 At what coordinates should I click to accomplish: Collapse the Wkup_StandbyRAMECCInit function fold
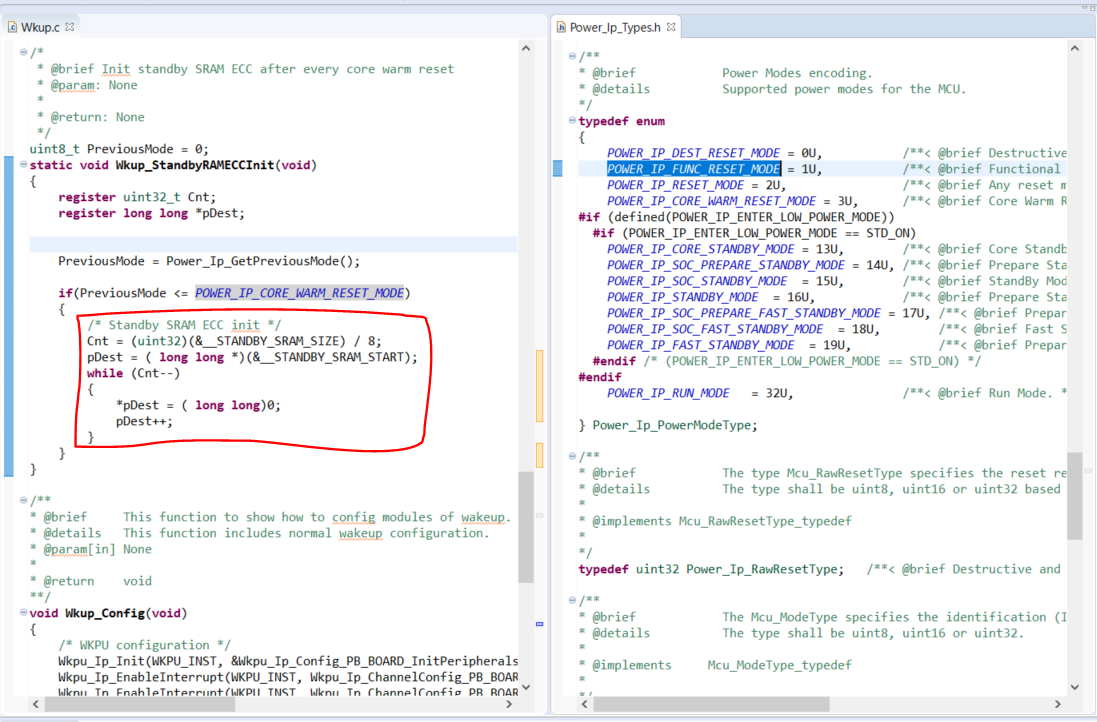tap(23, 165)
